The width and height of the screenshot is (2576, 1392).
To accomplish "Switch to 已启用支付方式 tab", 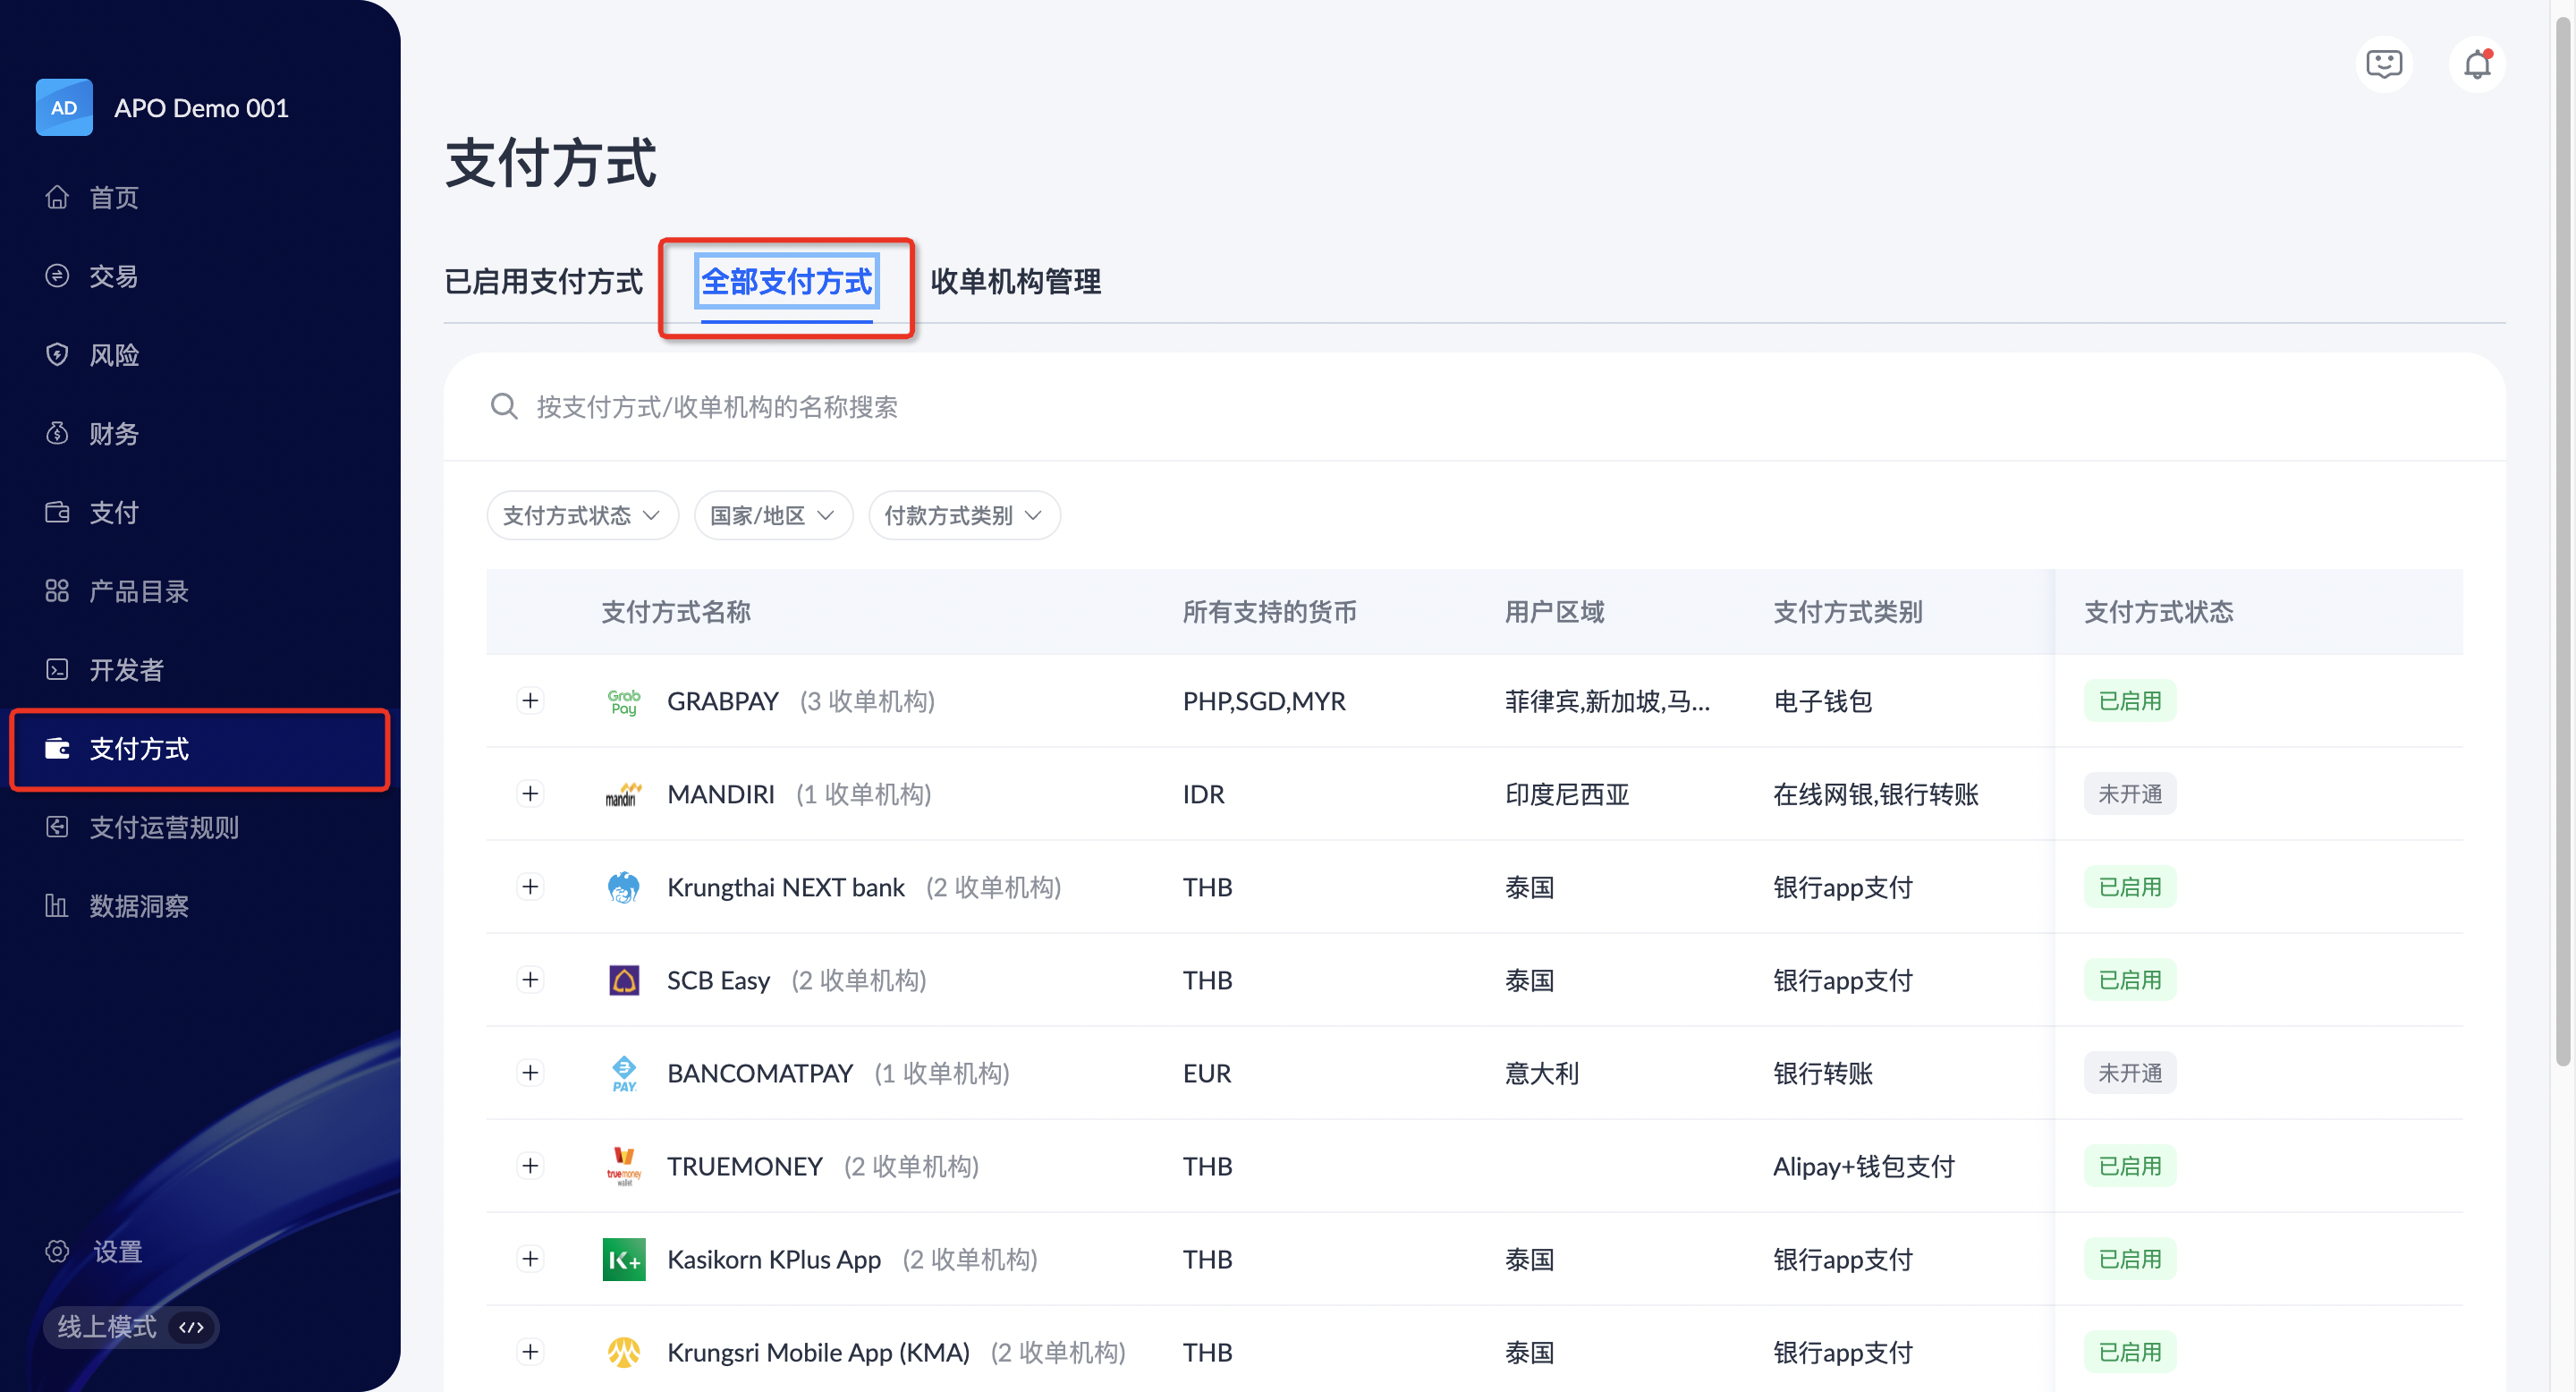I will tap(543, 282).
